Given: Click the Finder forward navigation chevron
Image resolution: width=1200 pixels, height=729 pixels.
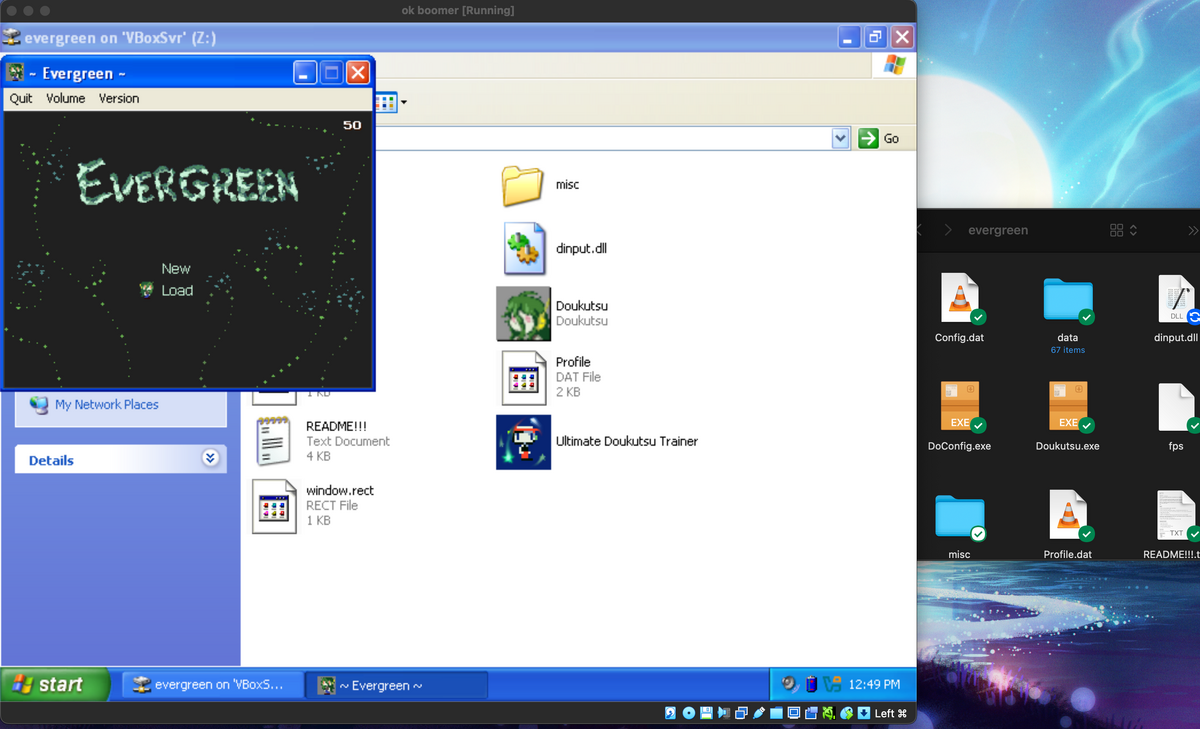Looking at the screenshot, I should tap(947, 230).
